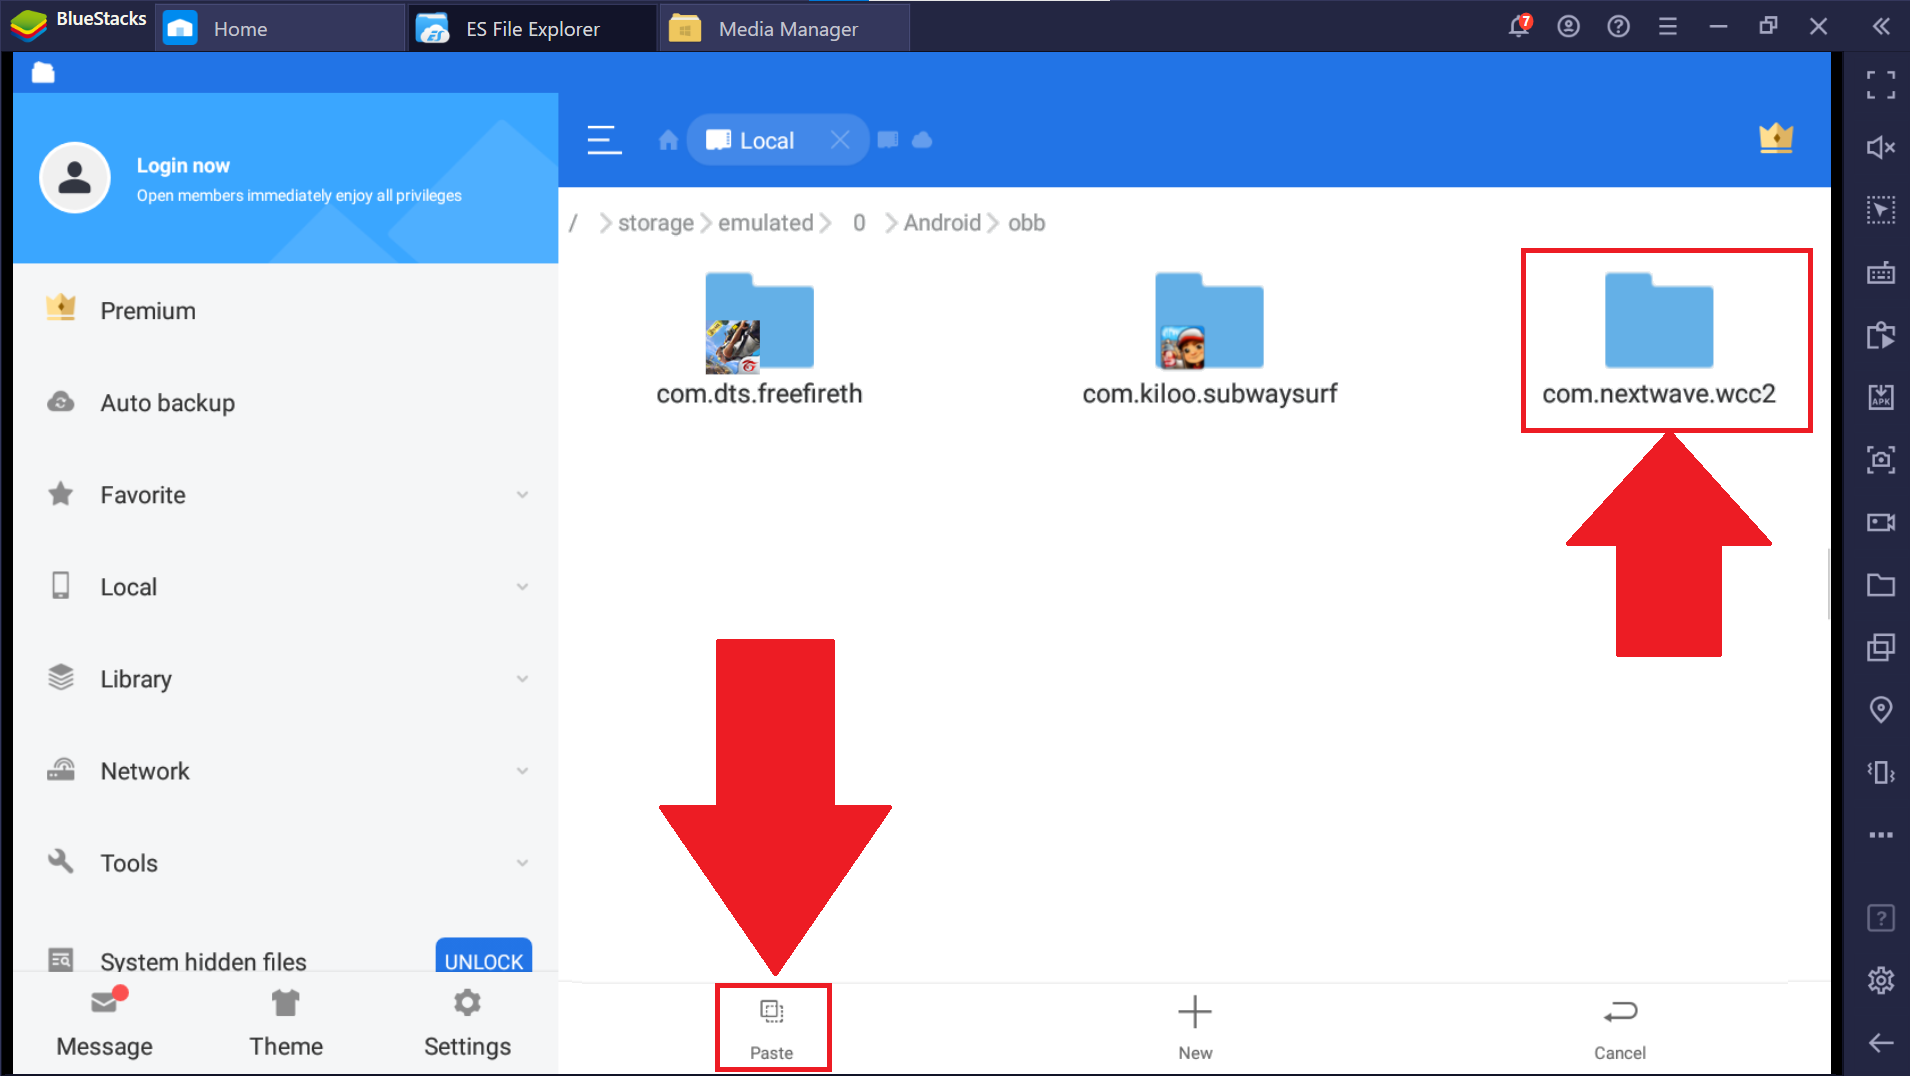Go to root slash in breadcrumb

[x=573, y=223]
